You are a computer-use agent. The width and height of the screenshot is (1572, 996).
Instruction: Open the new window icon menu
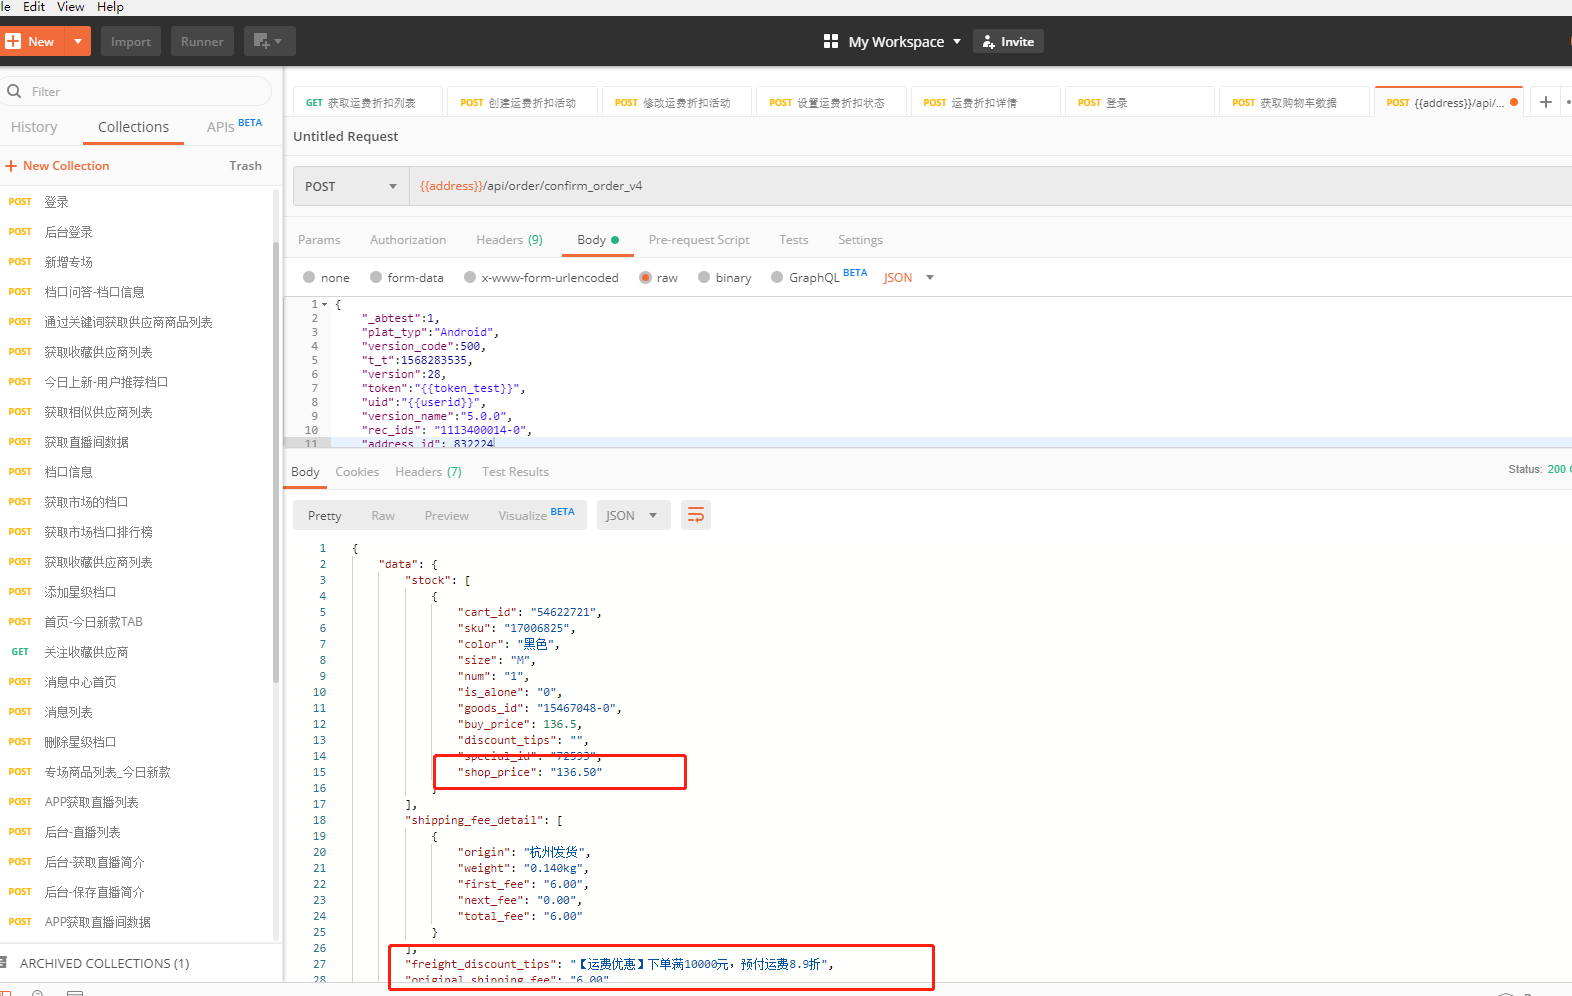(x=269, y=41)
